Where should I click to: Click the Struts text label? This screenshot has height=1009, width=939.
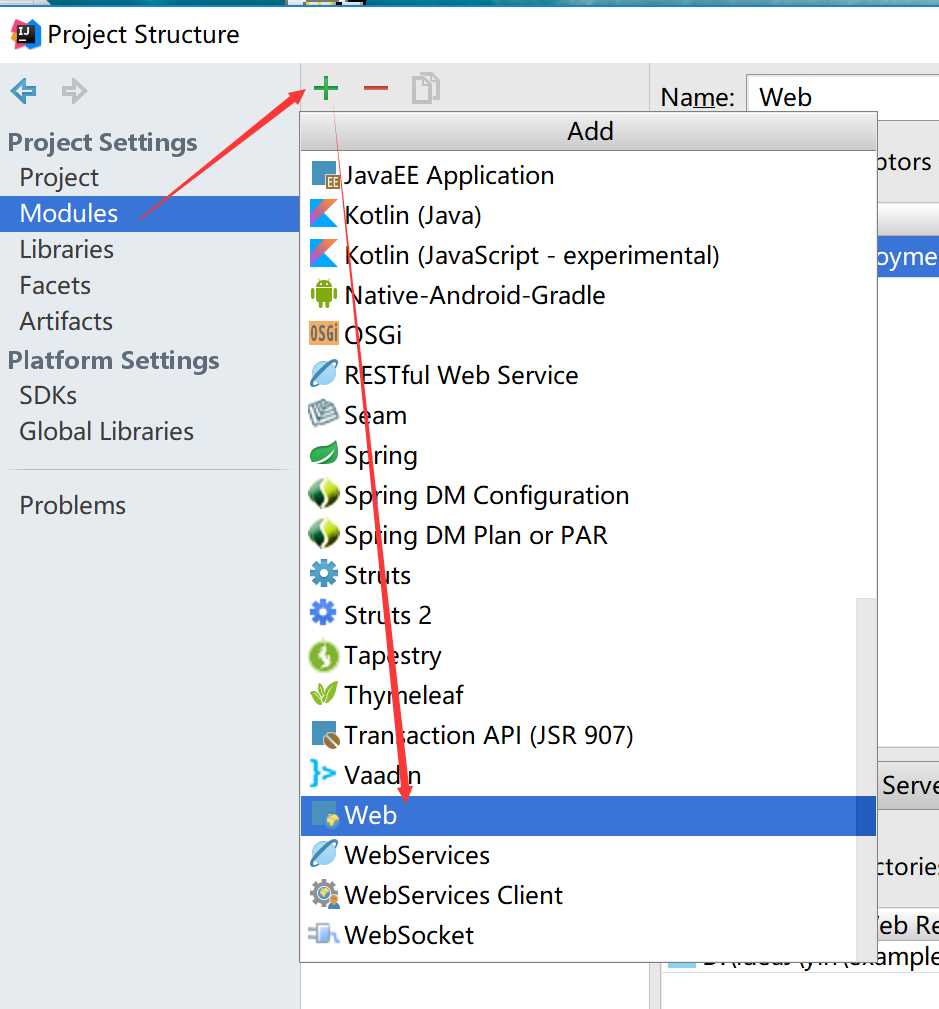coord(377,575)
